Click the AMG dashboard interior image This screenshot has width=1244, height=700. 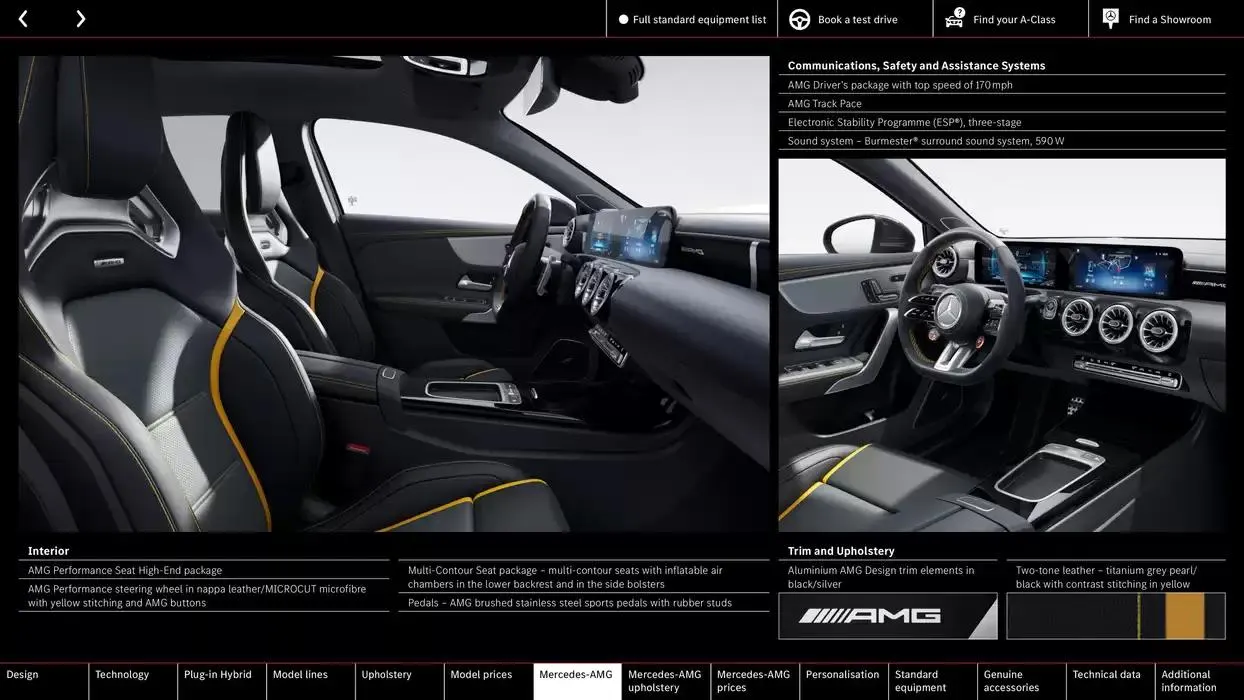(x=1000, y=345)
